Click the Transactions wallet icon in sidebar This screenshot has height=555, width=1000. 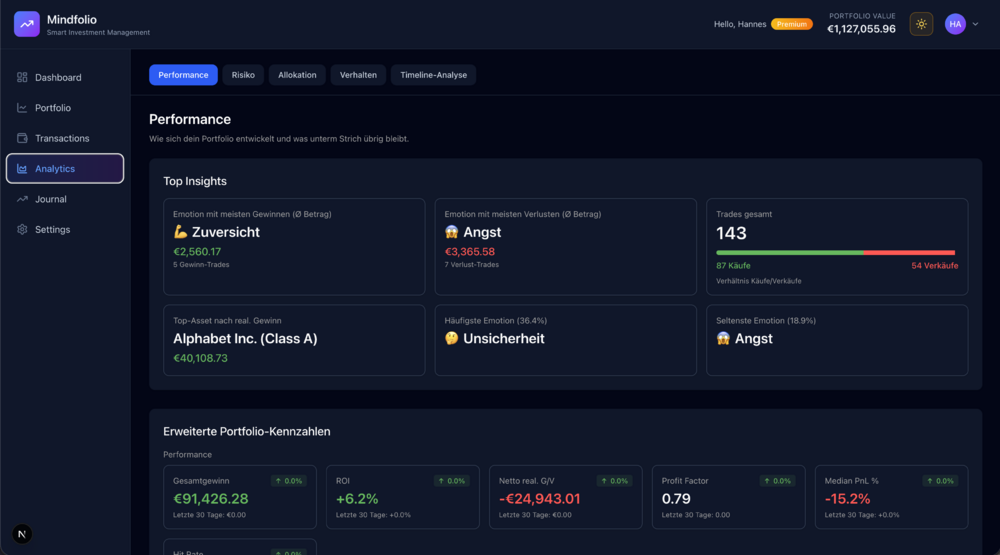[x=22, y=138]
